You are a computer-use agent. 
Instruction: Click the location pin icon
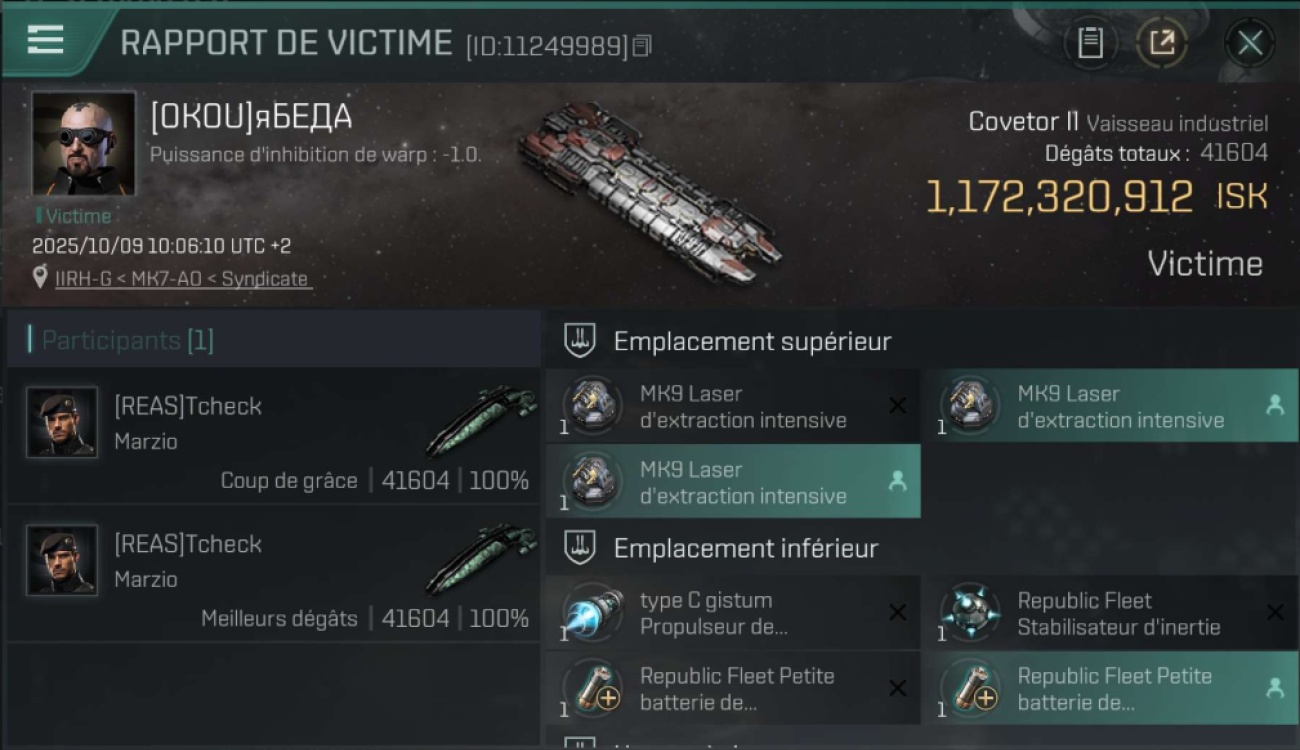40,277
